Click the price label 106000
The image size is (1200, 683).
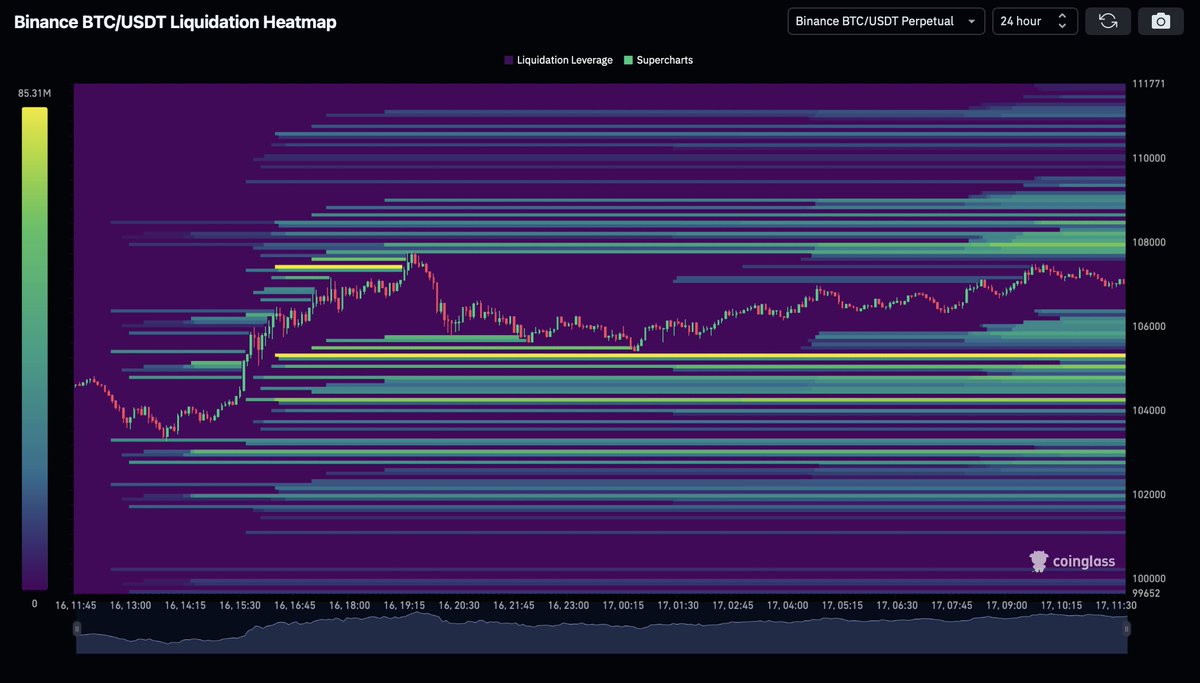click(x=1149, y=327)
